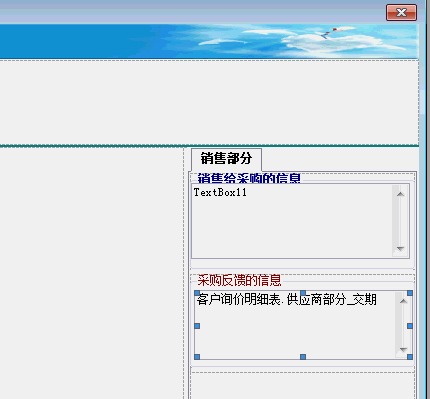Click the 客户询价明细表.供应商部分_交期 text field
430x399 pixels.
(295, 325)
